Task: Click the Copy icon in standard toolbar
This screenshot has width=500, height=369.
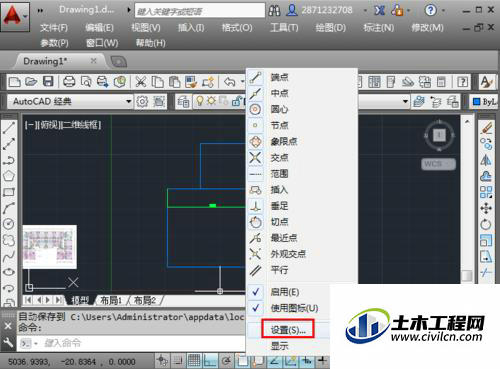Action: tap(157, 82)
